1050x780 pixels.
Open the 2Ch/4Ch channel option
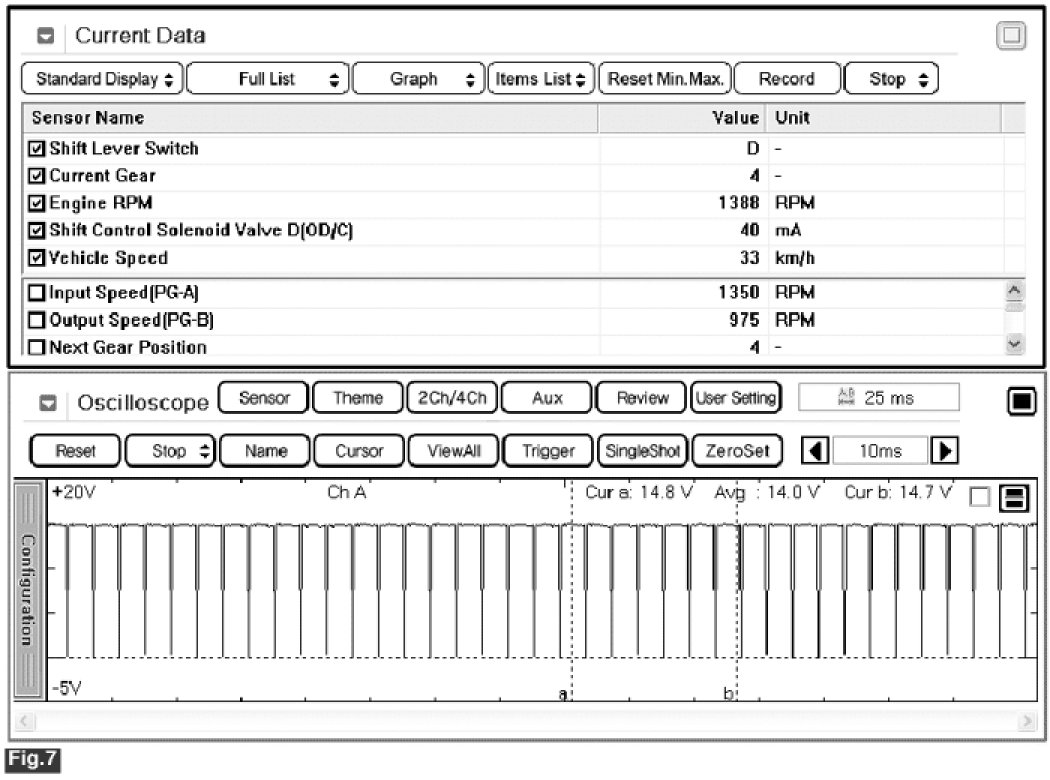(x=451, y=398)
